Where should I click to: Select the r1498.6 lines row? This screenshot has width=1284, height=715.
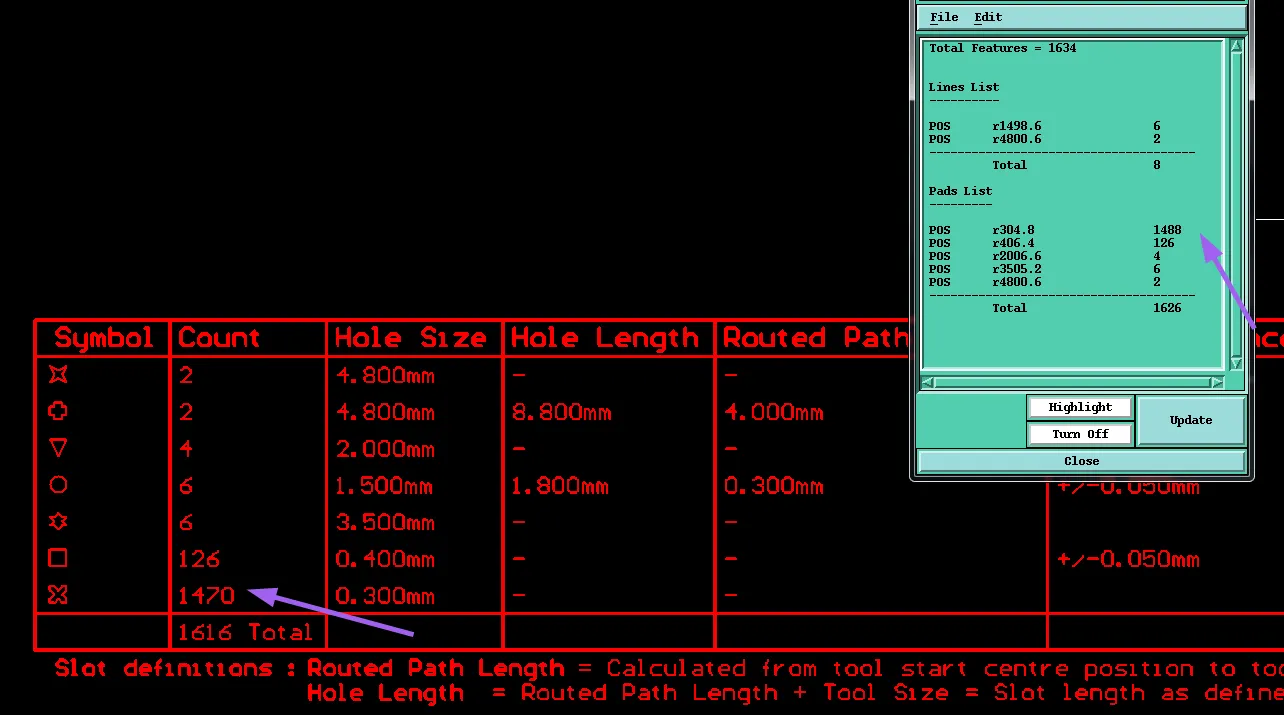[1045, 126]
